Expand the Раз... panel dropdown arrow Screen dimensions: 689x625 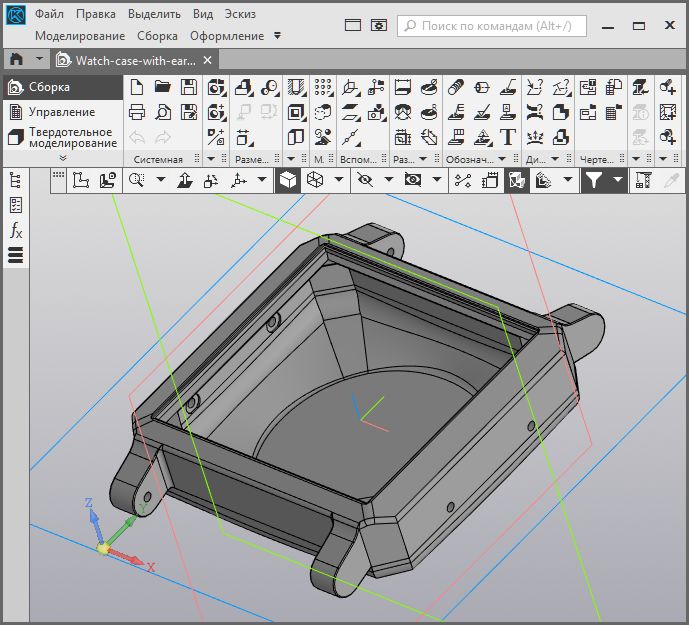click(423, 159)
